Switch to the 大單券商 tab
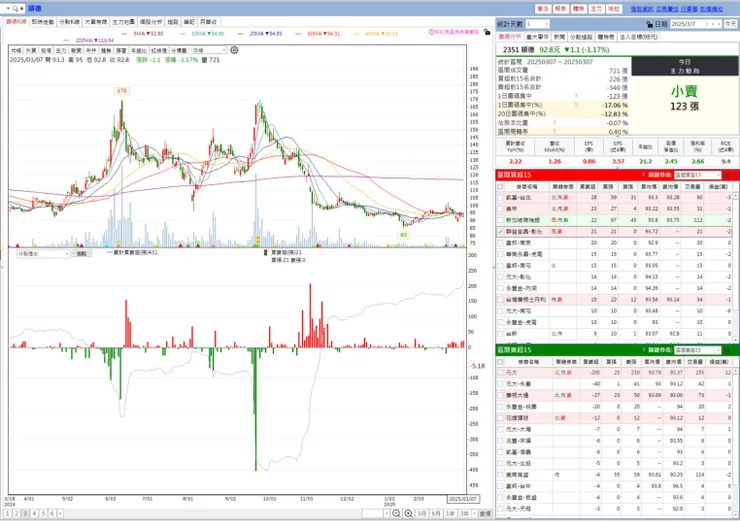 [96, 22]
